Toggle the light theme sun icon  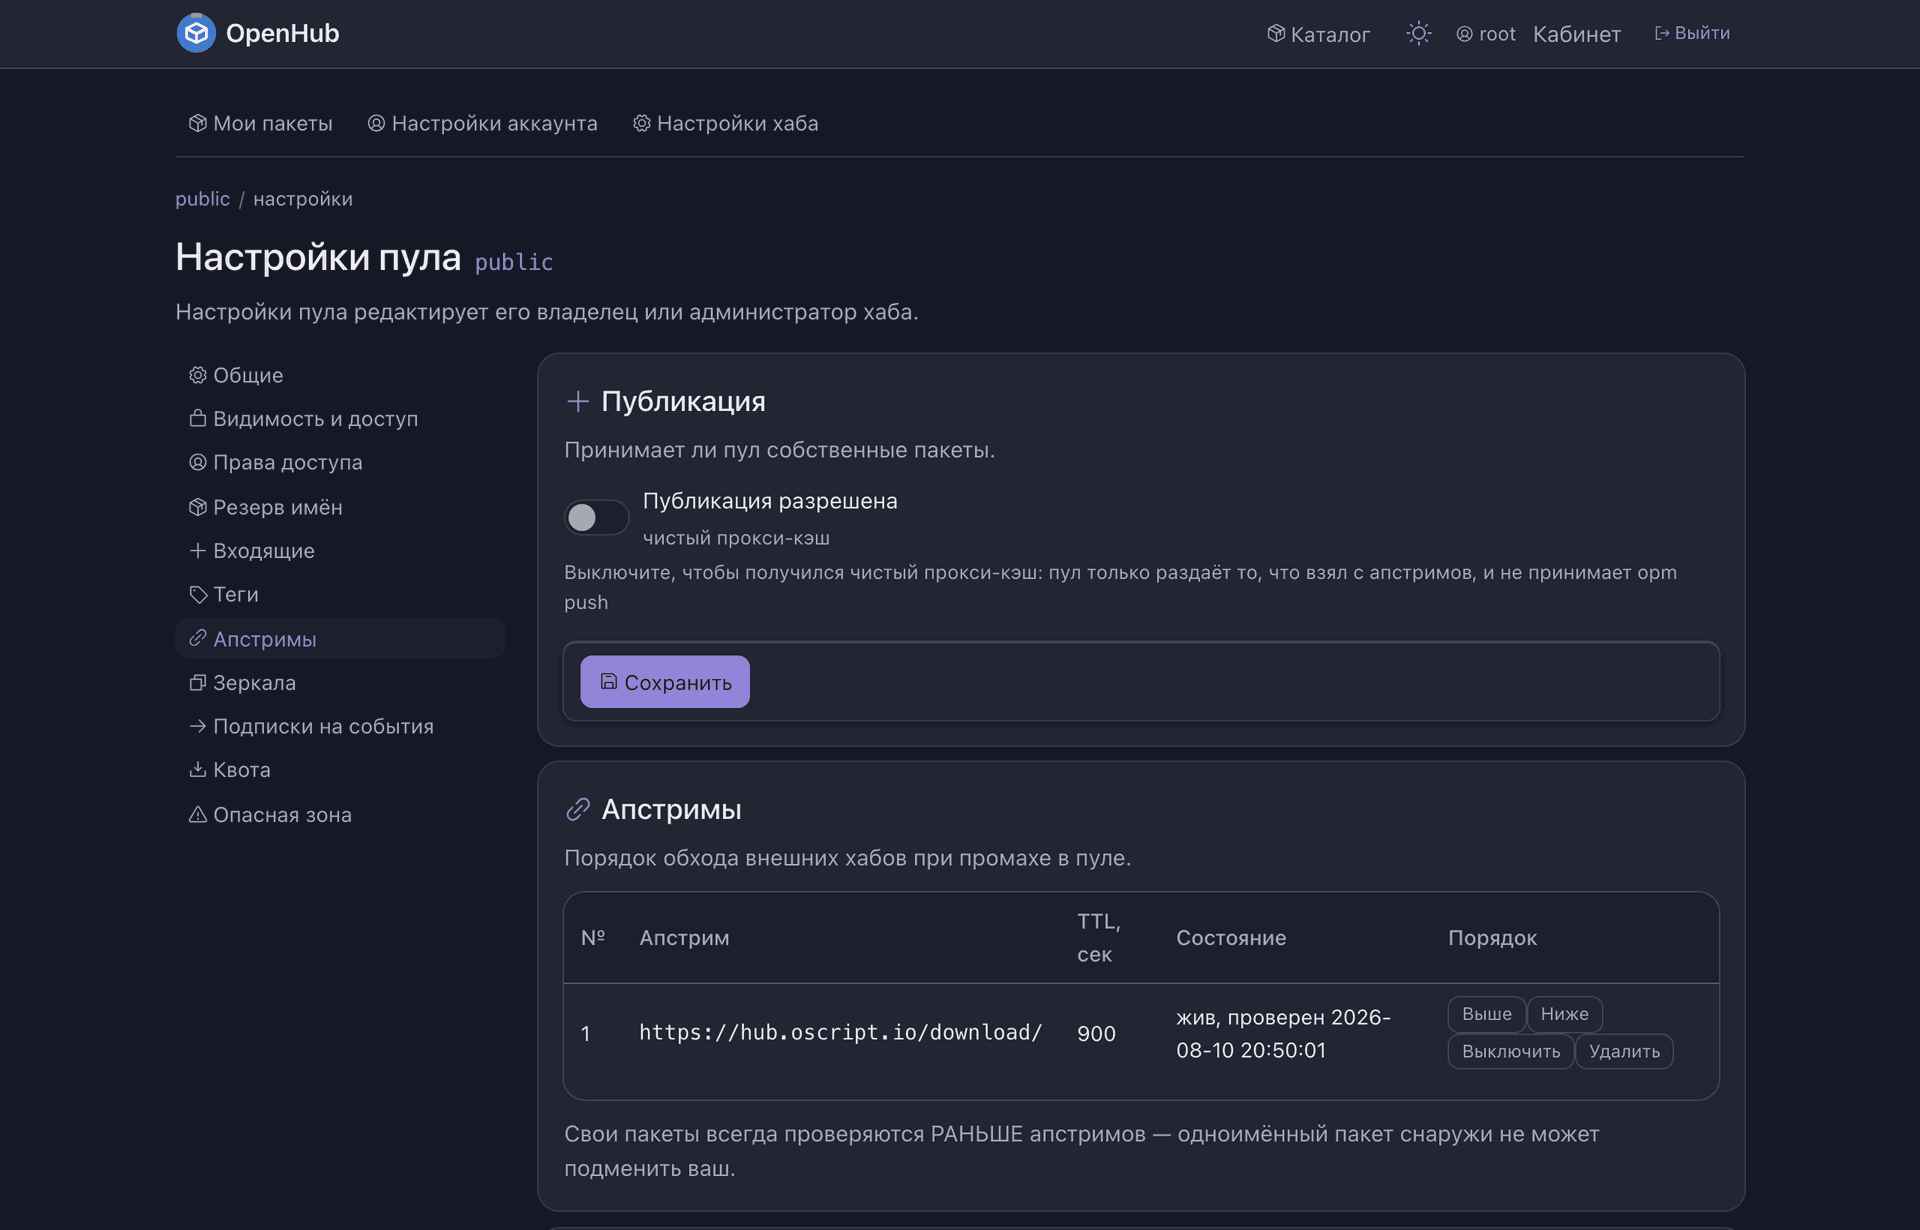pos(1418,33)
